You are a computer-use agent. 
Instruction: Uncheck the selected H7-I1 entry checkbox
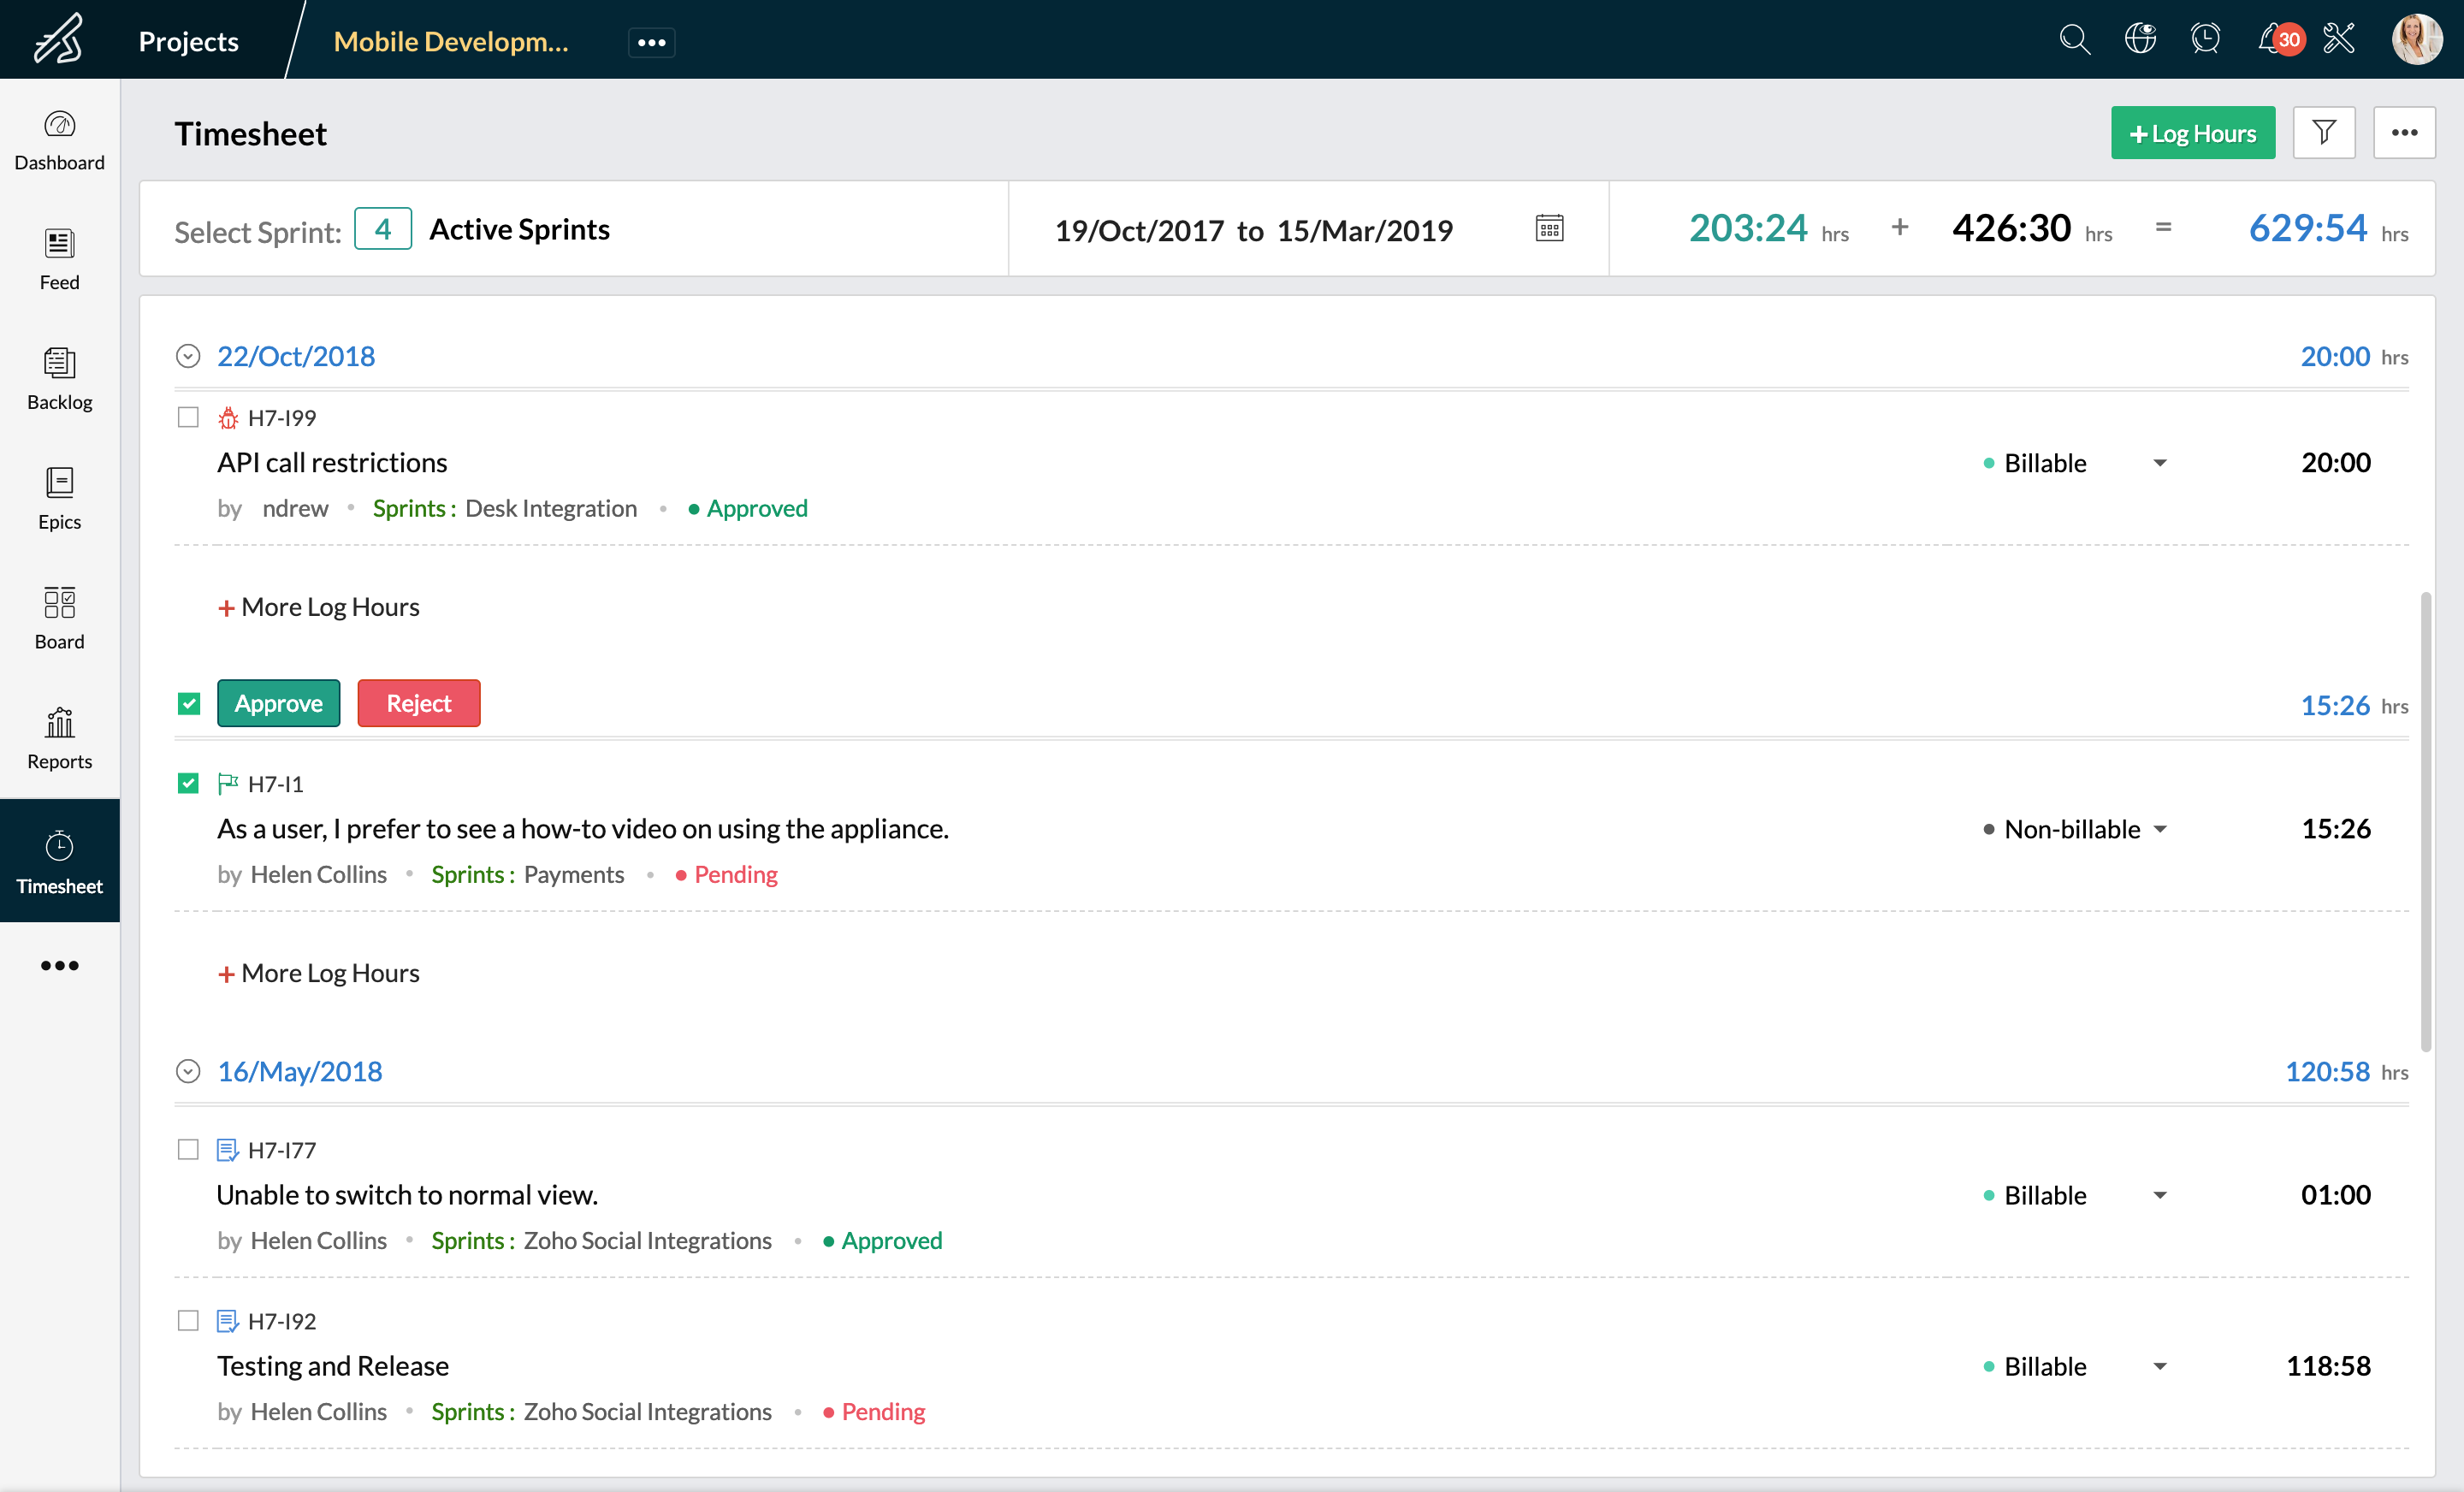tap(188, 783)
